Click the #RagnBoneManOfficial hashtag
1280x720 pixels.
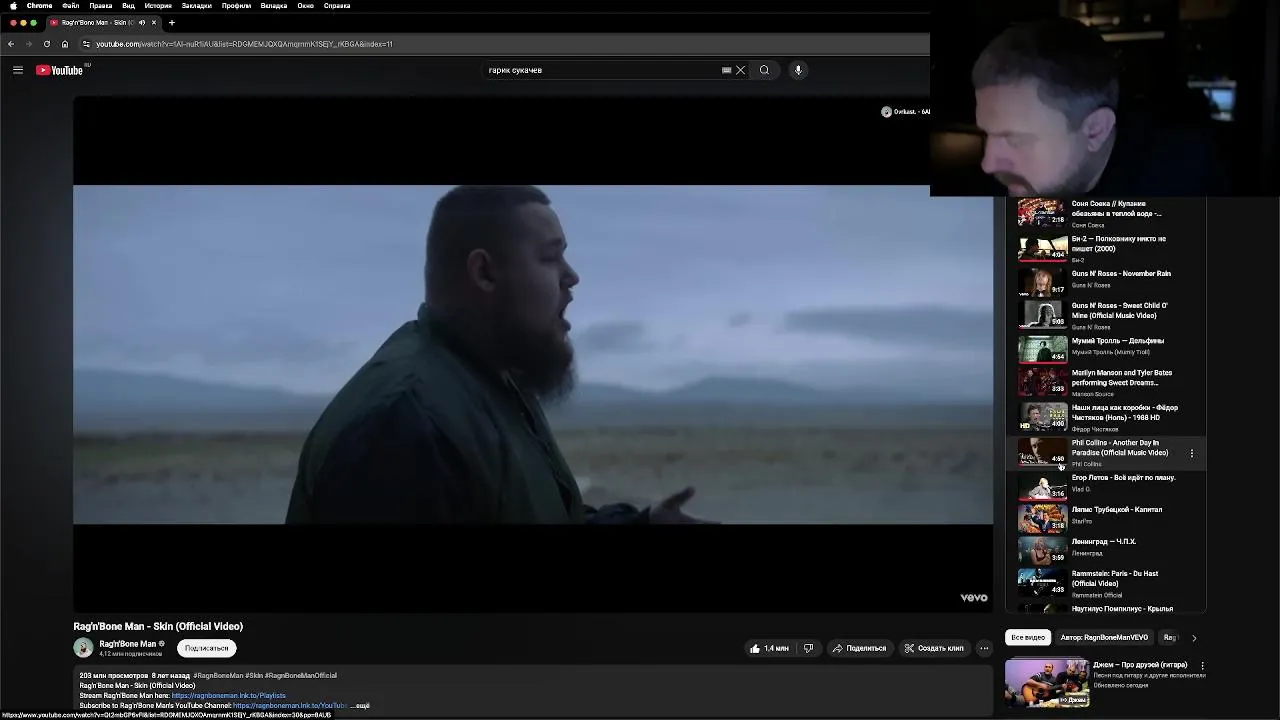coord(301,675)
